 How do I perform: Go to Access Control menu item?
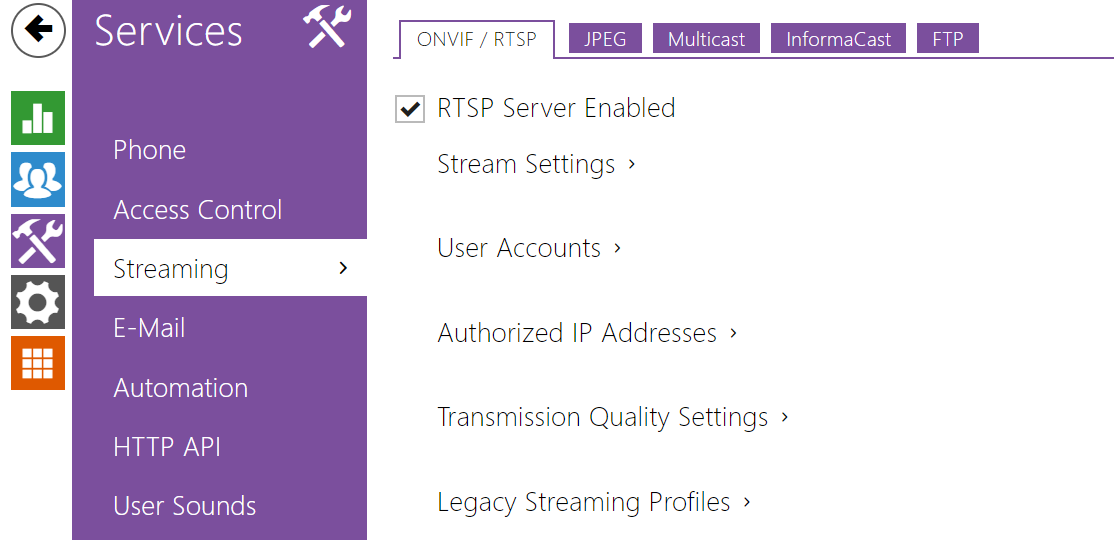coord(198,210)
